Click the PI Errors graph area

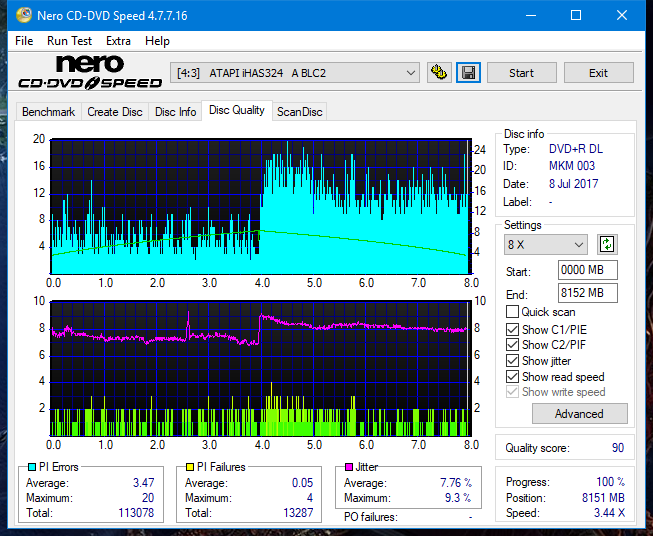point(261,207)
